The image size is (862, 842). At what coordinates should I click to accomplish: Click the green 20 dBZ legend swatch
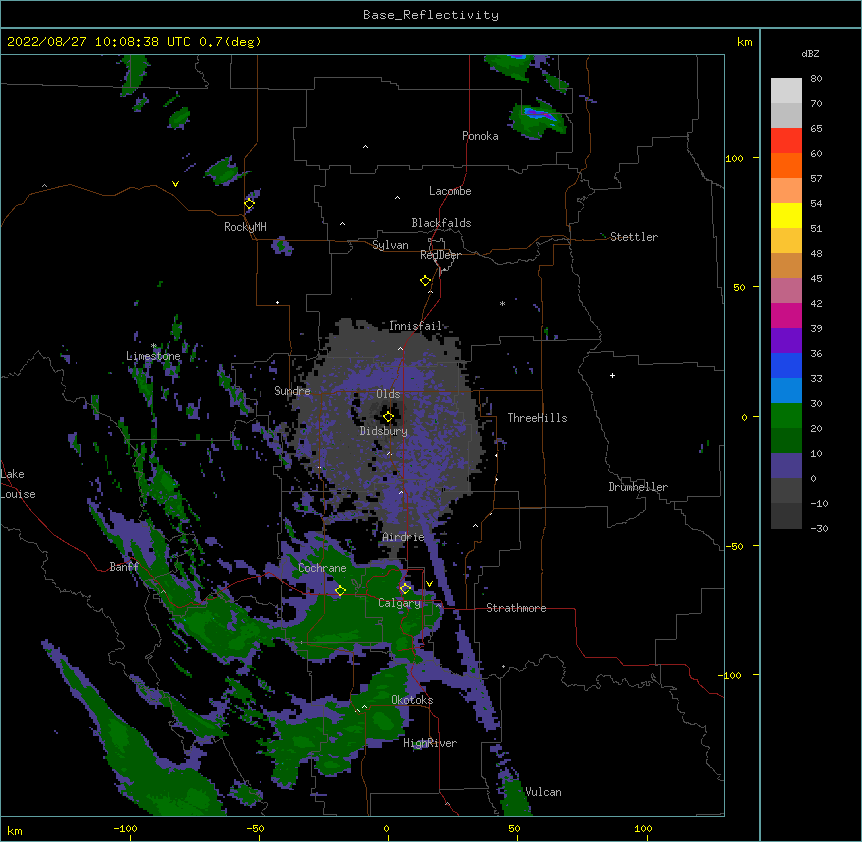click(786, 416)
